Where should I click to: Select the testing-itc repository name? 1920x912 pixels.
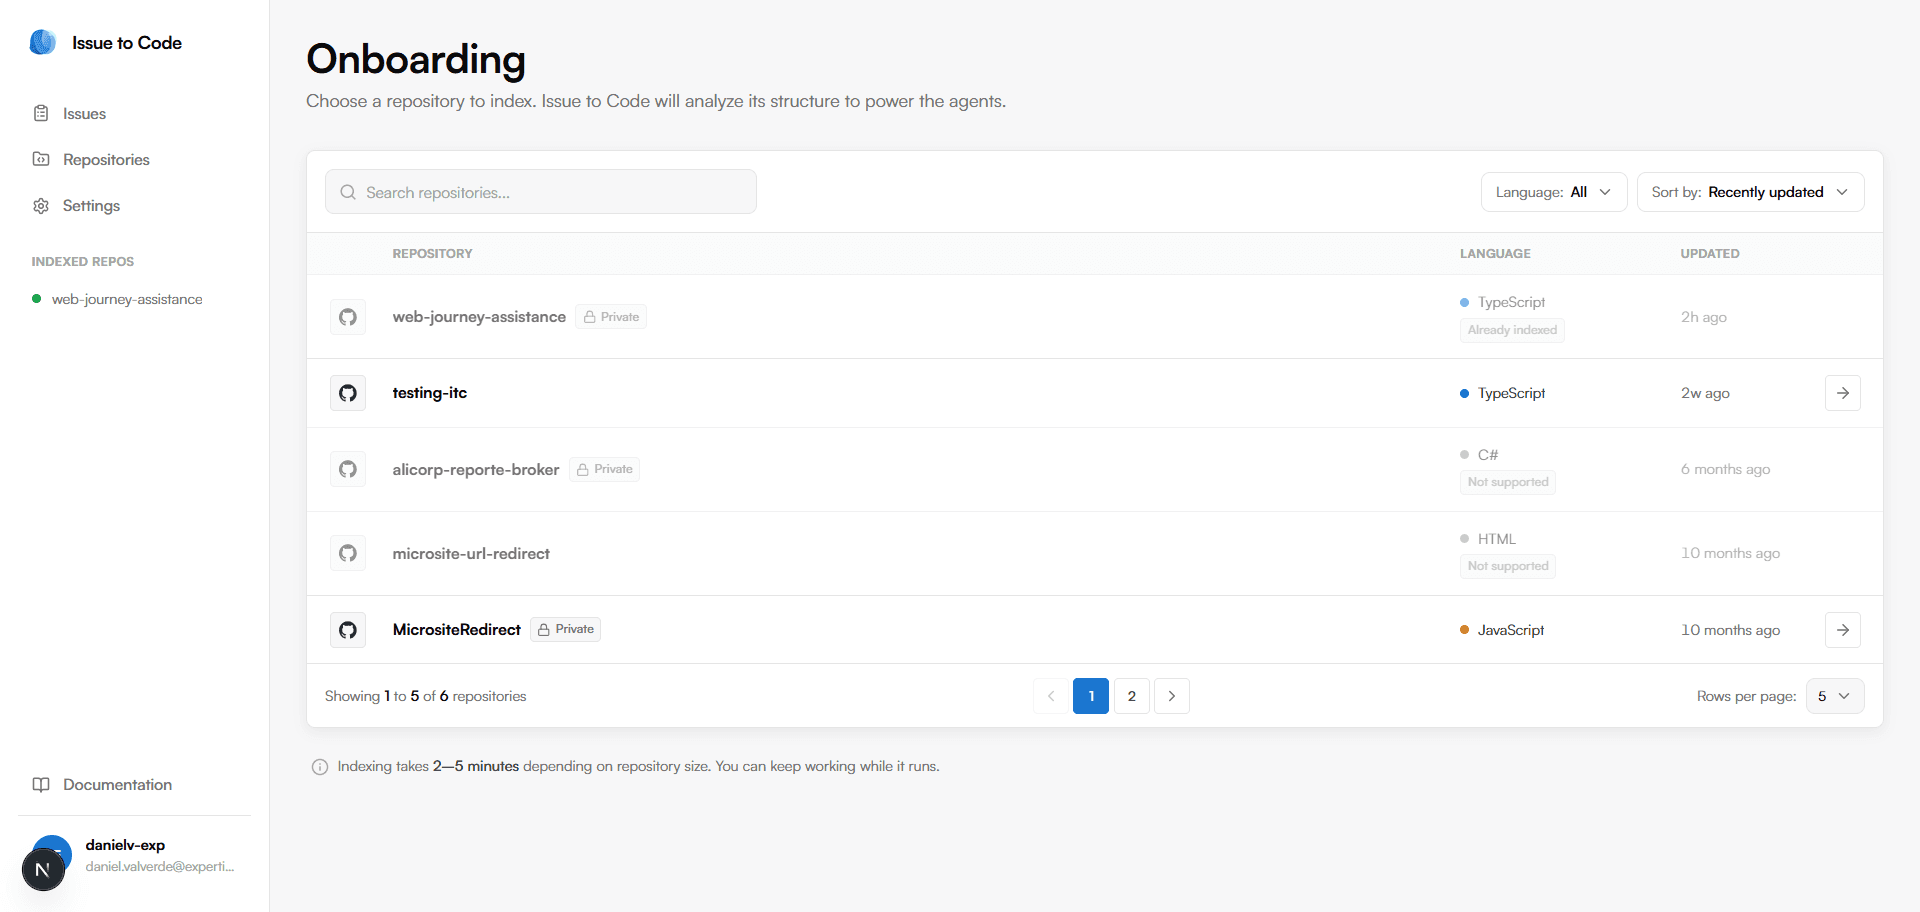point(430,393)
